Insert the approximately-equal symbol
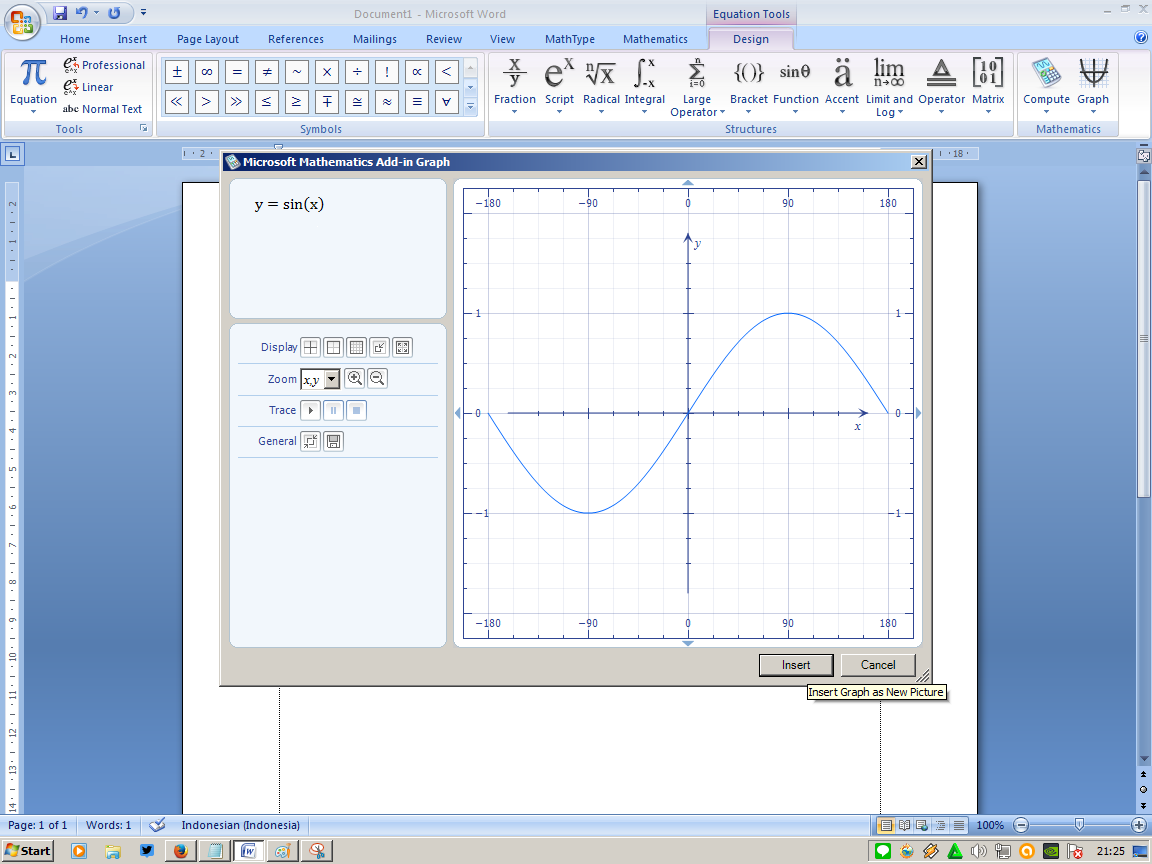 click(387, 102)
